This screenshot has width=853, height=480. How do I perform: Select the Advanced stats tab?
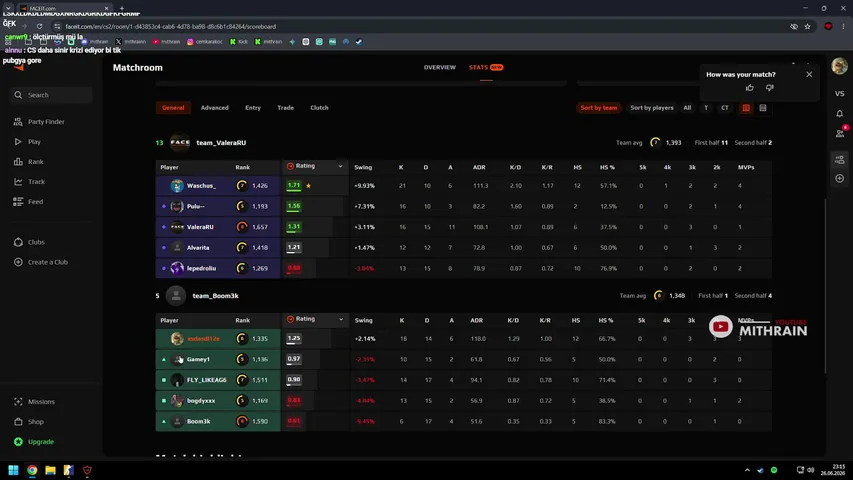point(214,108)
